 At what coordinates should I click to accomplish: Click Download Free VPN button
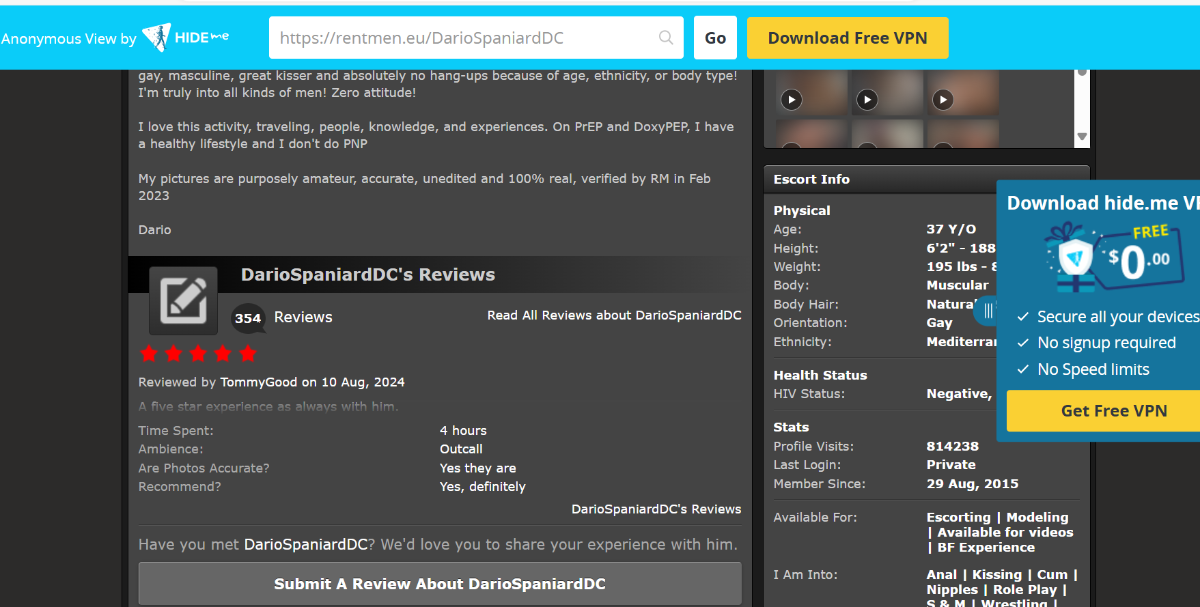coord(848,38)
